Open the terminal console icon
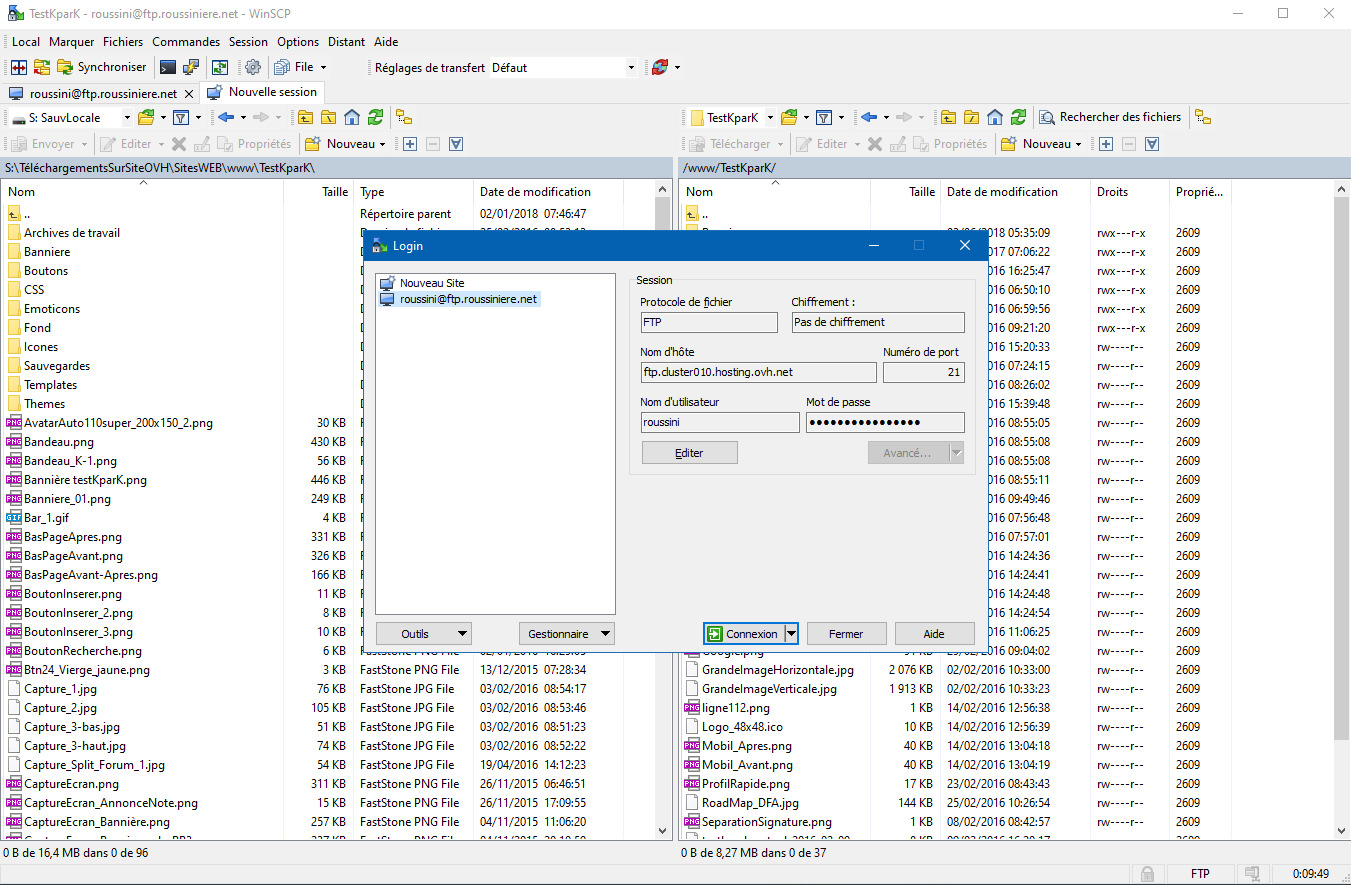This screenshot has height=885, width=1351. [167, 67]
